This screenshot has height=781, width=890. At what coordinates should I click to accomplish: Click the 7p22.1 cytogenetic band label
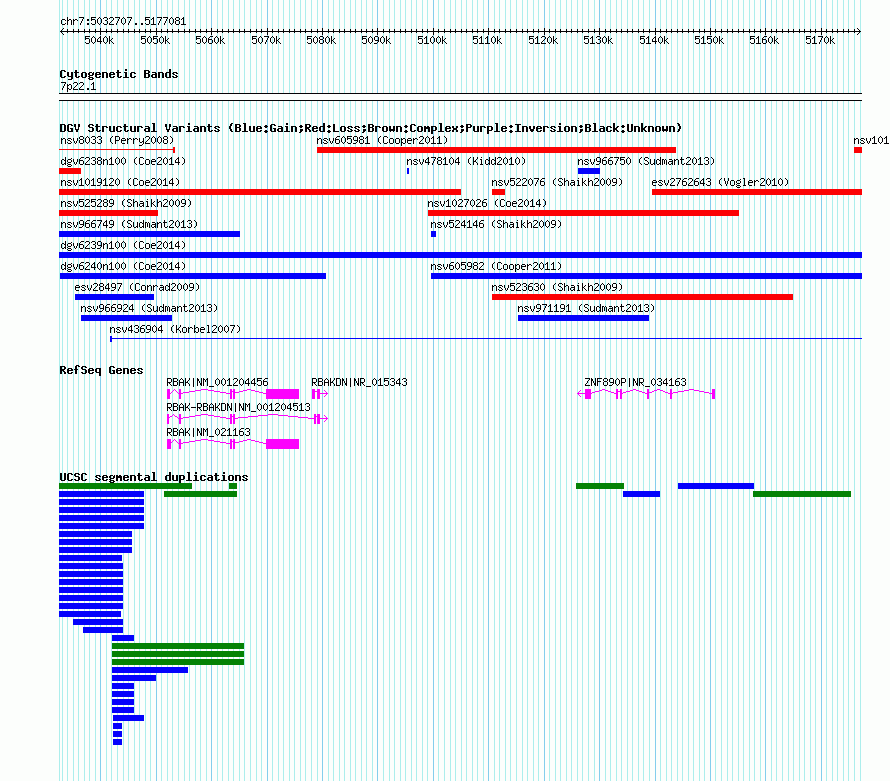(78, 86)
